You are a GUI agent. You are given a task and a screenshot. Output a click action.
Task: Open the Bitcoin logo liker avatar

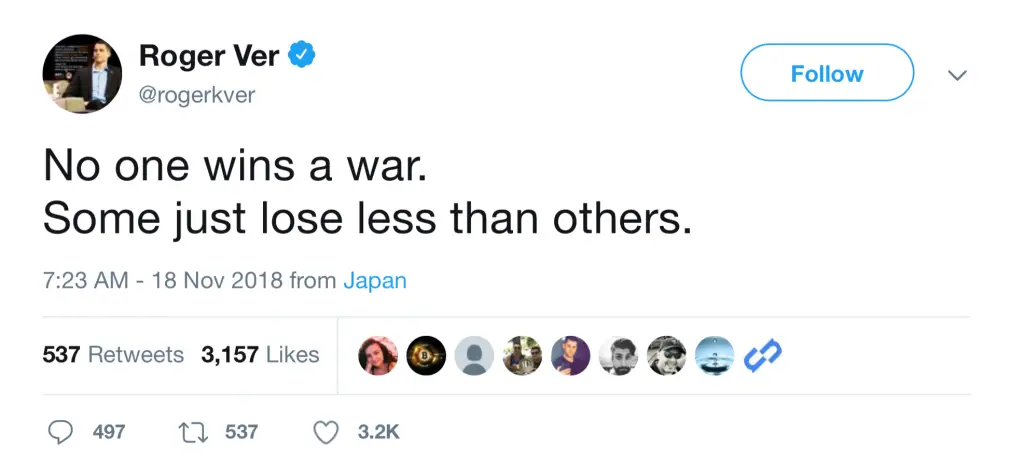coord(426,354)
